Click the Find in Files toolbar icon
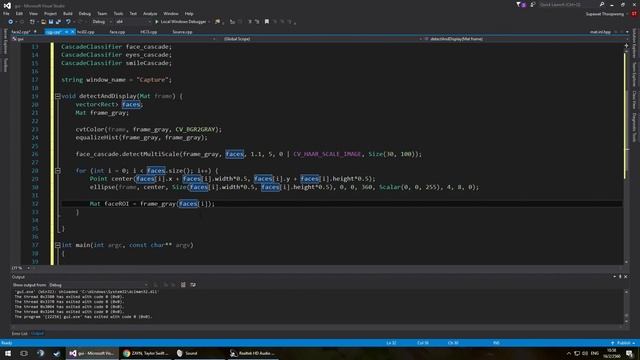This screenshot has width=640, height=360. coord(218,22)
